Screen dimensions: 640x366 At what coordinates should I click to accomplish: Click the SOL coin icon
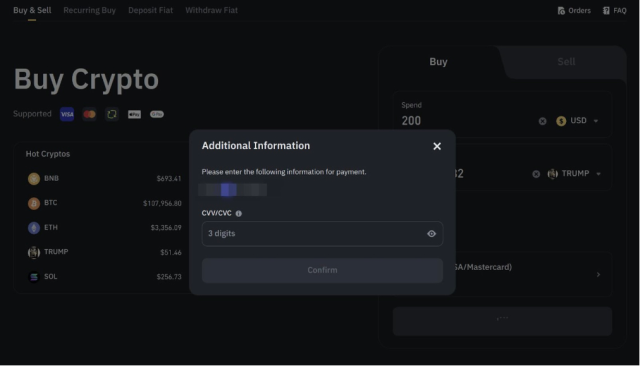coord(33,277)
